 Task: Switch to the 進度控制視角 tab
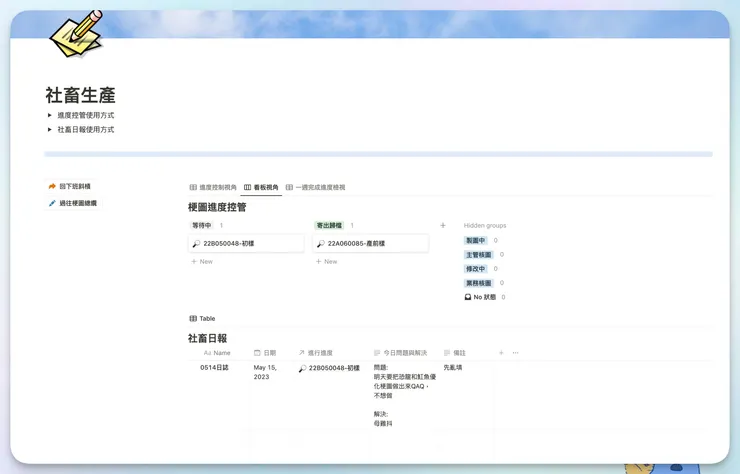[213, 187]
